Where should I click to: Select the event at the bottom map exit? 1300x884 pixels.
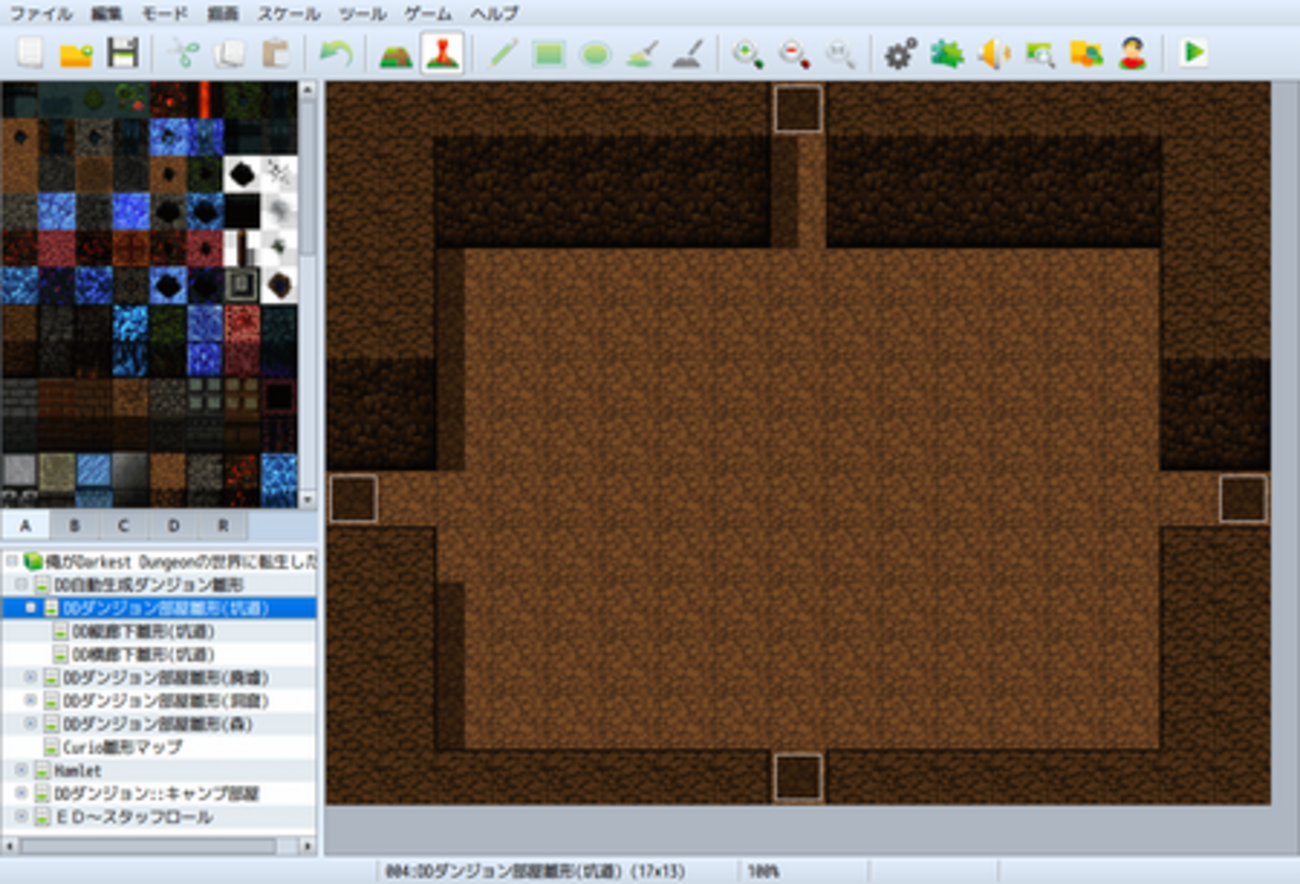798,778
